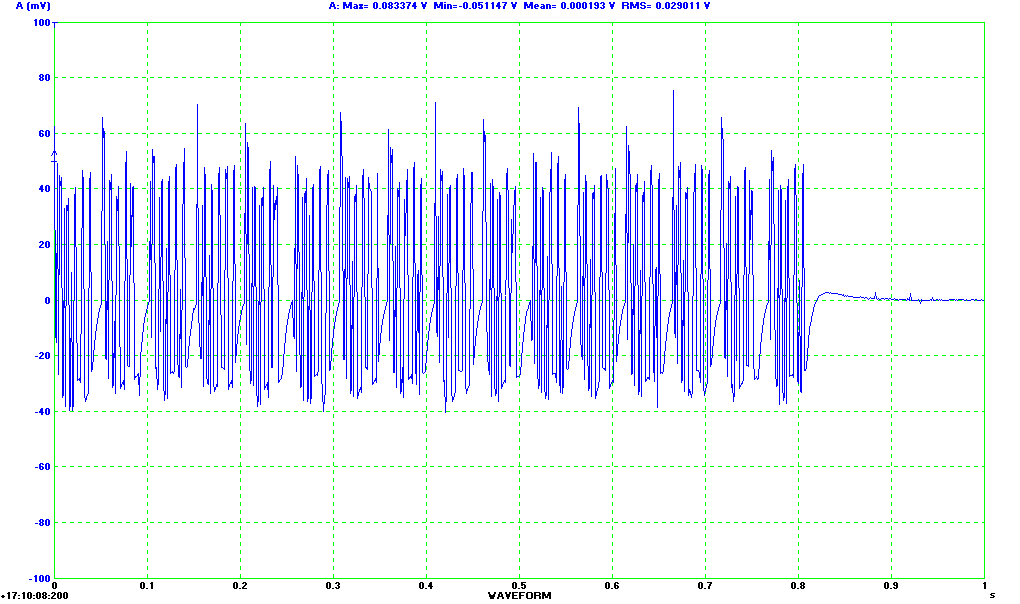Image resolution: width=1020 pixels, height=604 pixels.
Task: Click the Mean= 0.000193 V reading
Action: tap(569, 6)
